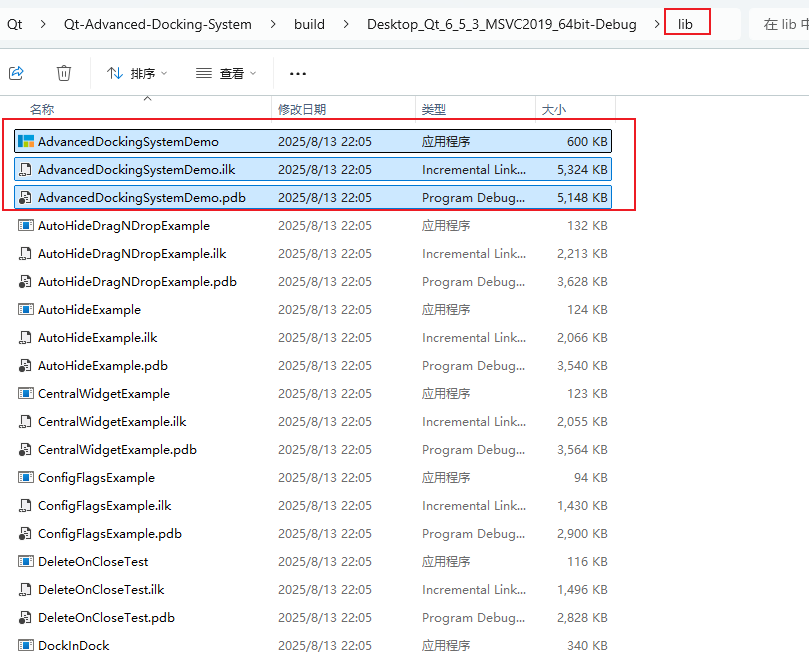This screenshot has width=809, height=662.
Task: Go to build folder breadcrumb
Action: [309, 24]
